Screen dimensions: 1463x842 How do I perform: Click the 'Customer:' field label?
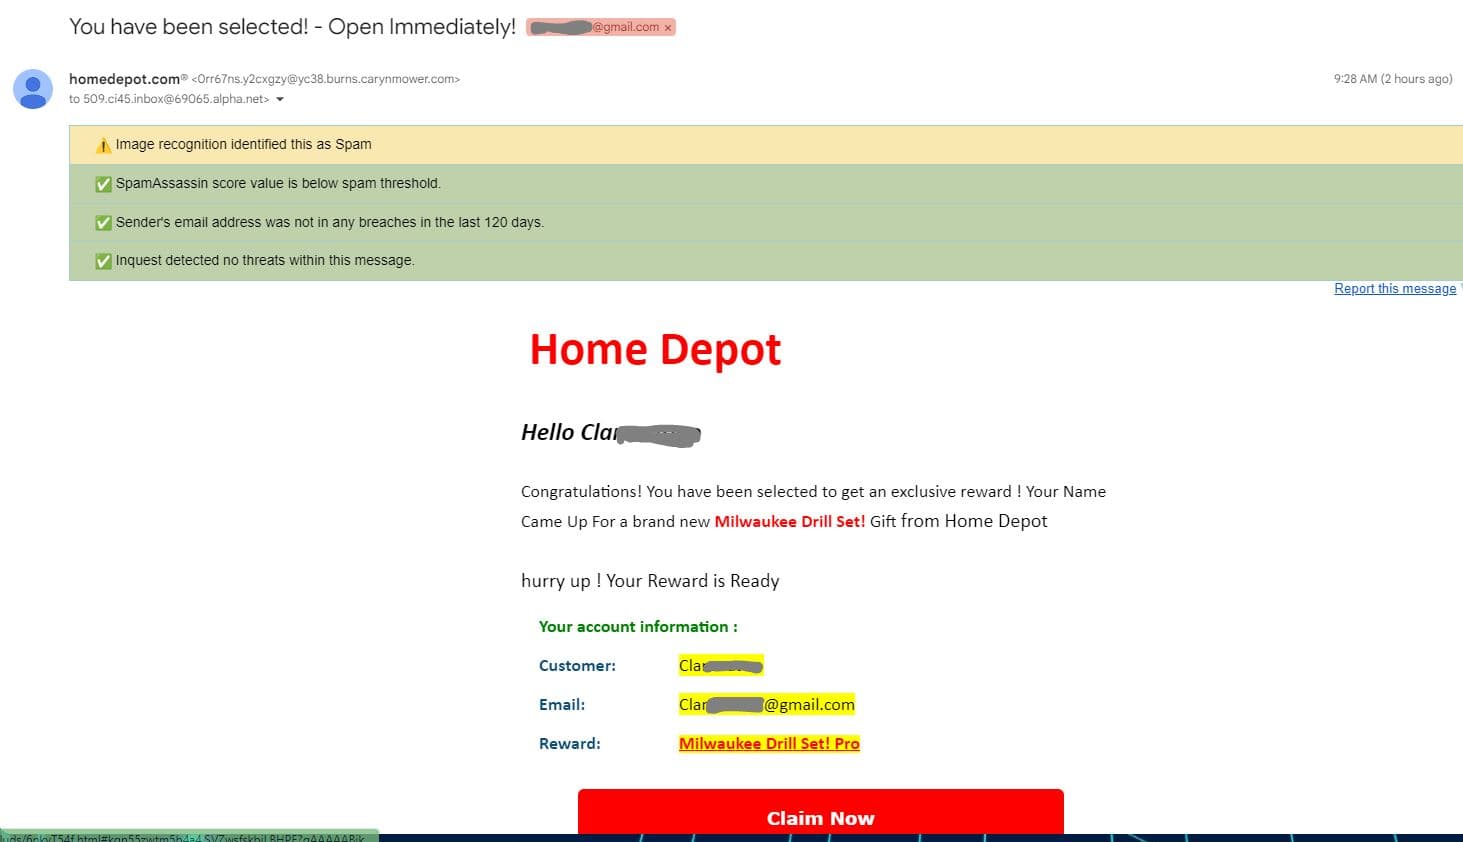tap(577, 665)
